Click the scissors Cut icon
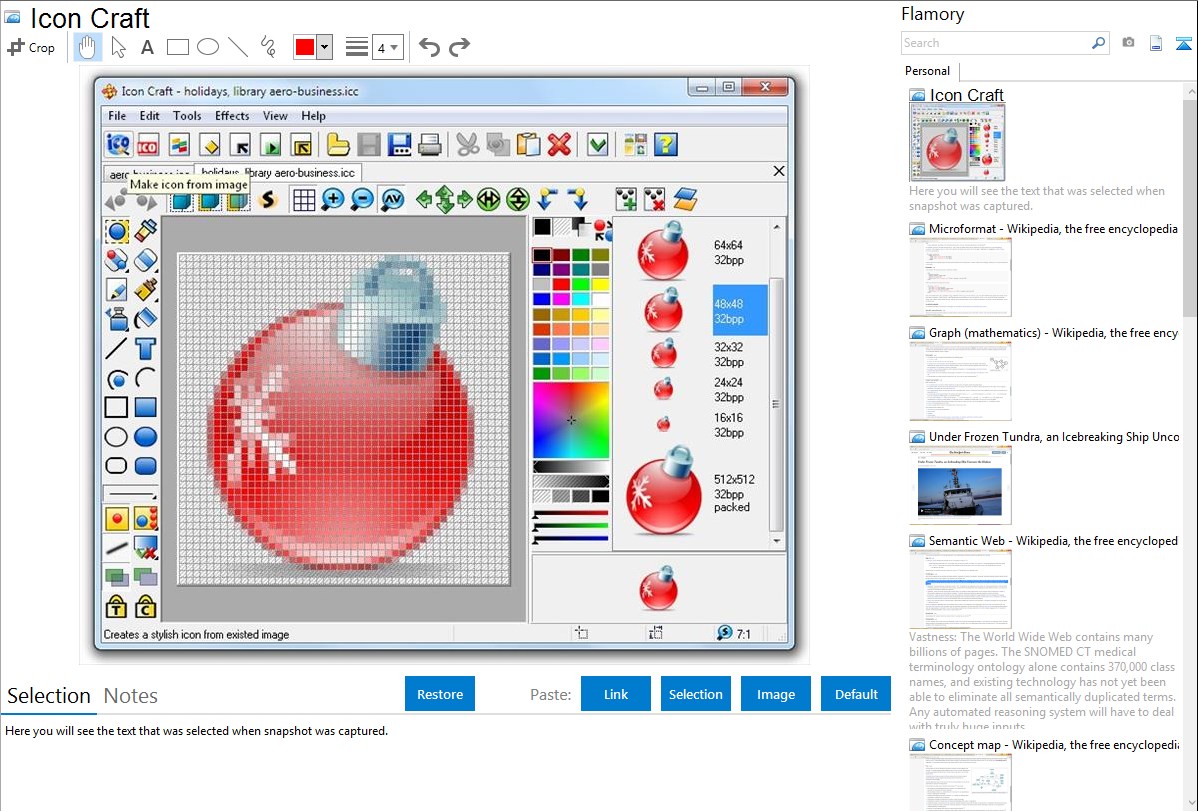The image size is (1198, 811). tap(468, 144)
